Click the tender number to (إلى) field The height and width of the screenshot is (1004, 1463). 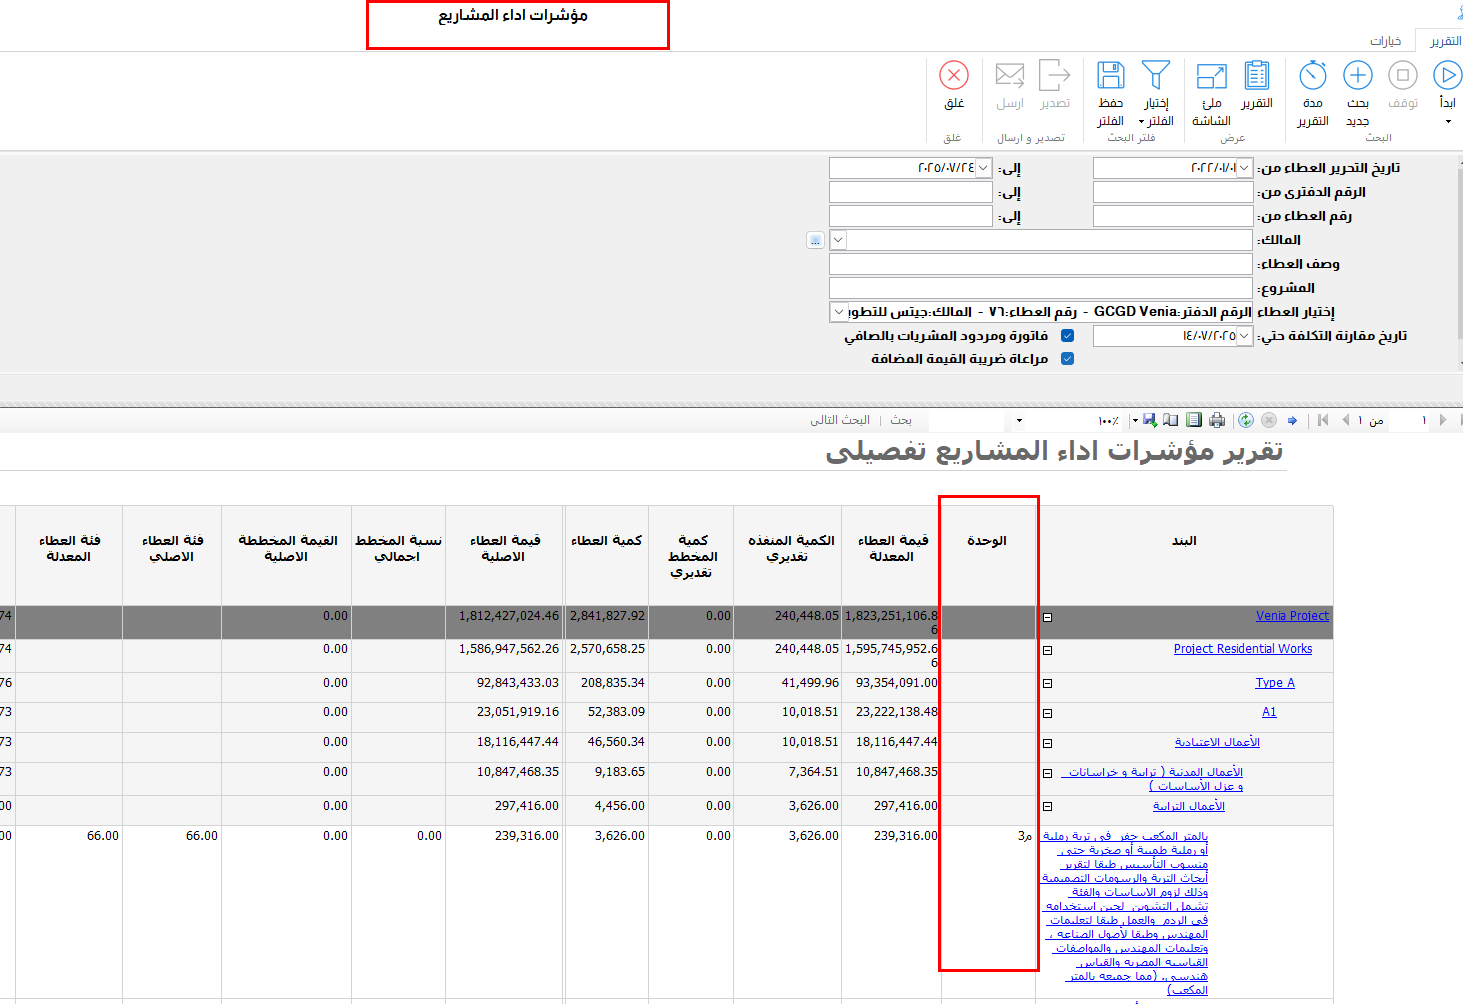pyautogui.click(x=911, y=216)
